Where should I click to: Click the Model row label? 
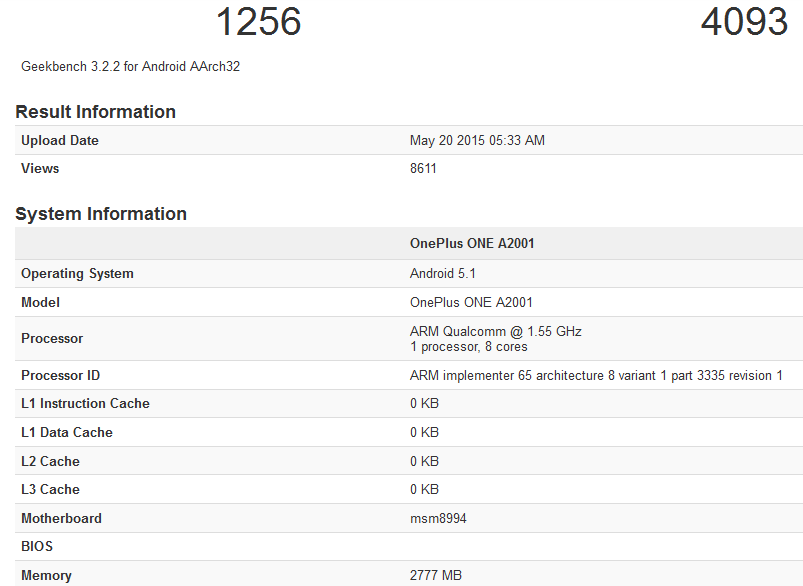click(40, 302)
